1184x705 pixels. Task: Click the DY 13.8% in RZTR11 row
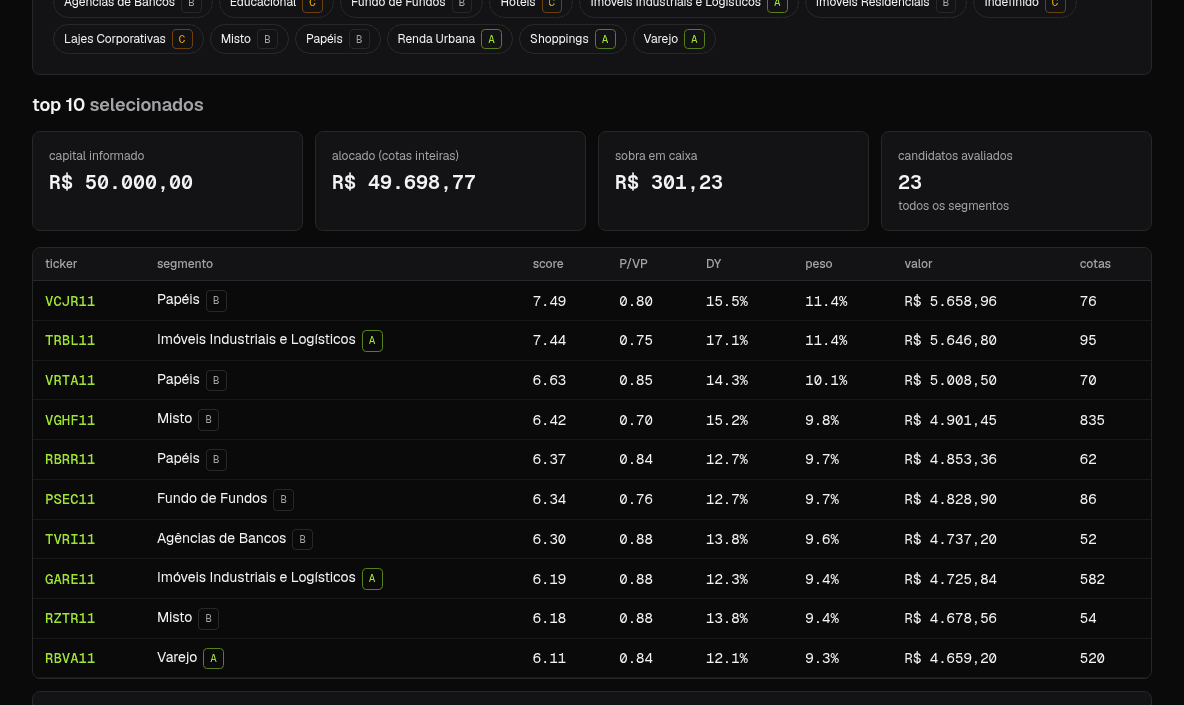(x=727, y=619)
